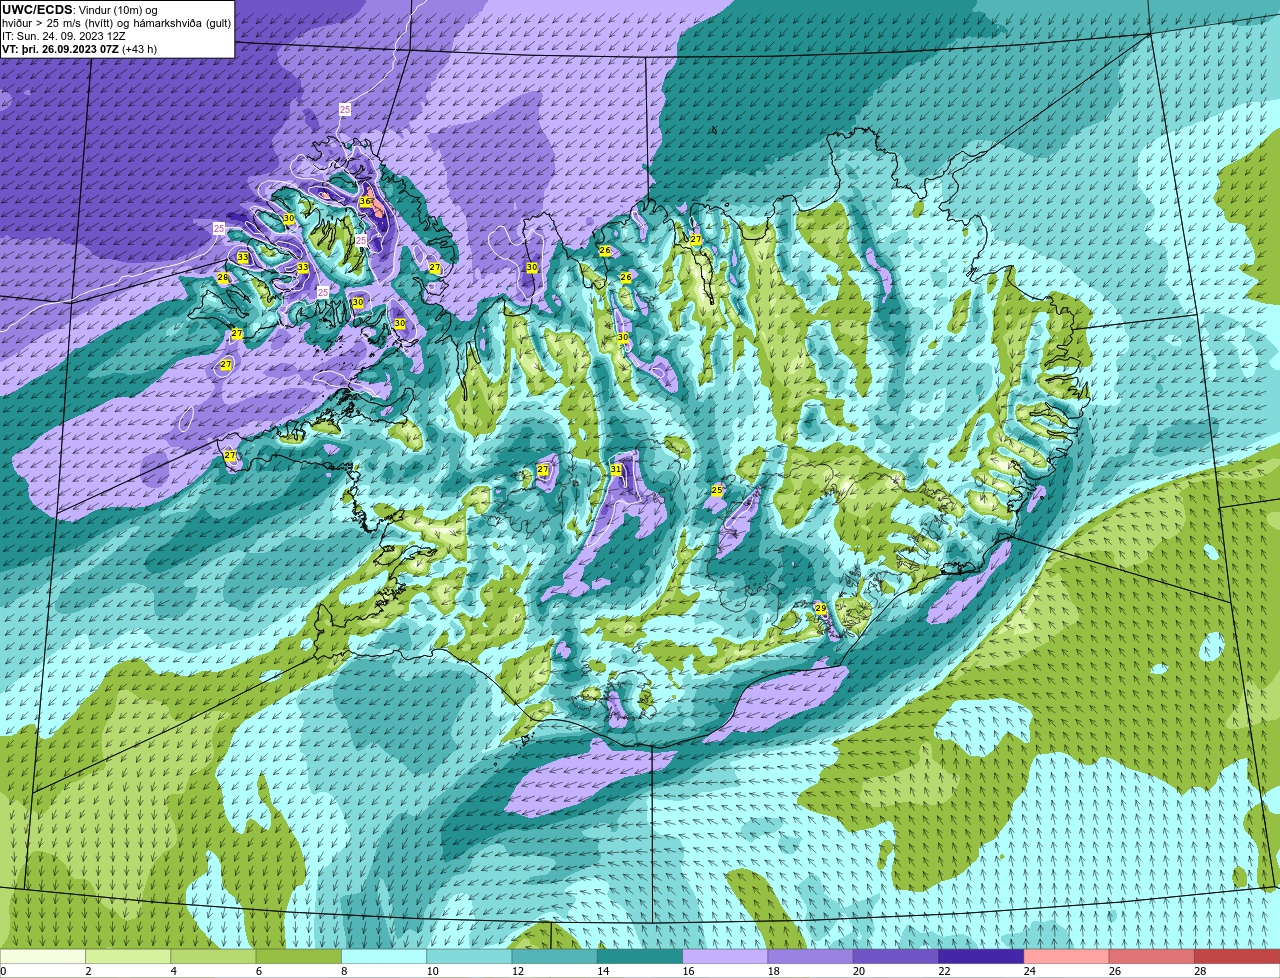The width and height of the screenshot is (1280, 978).
Task: Click the yellow gust marker showing 25
Action: 716,490
